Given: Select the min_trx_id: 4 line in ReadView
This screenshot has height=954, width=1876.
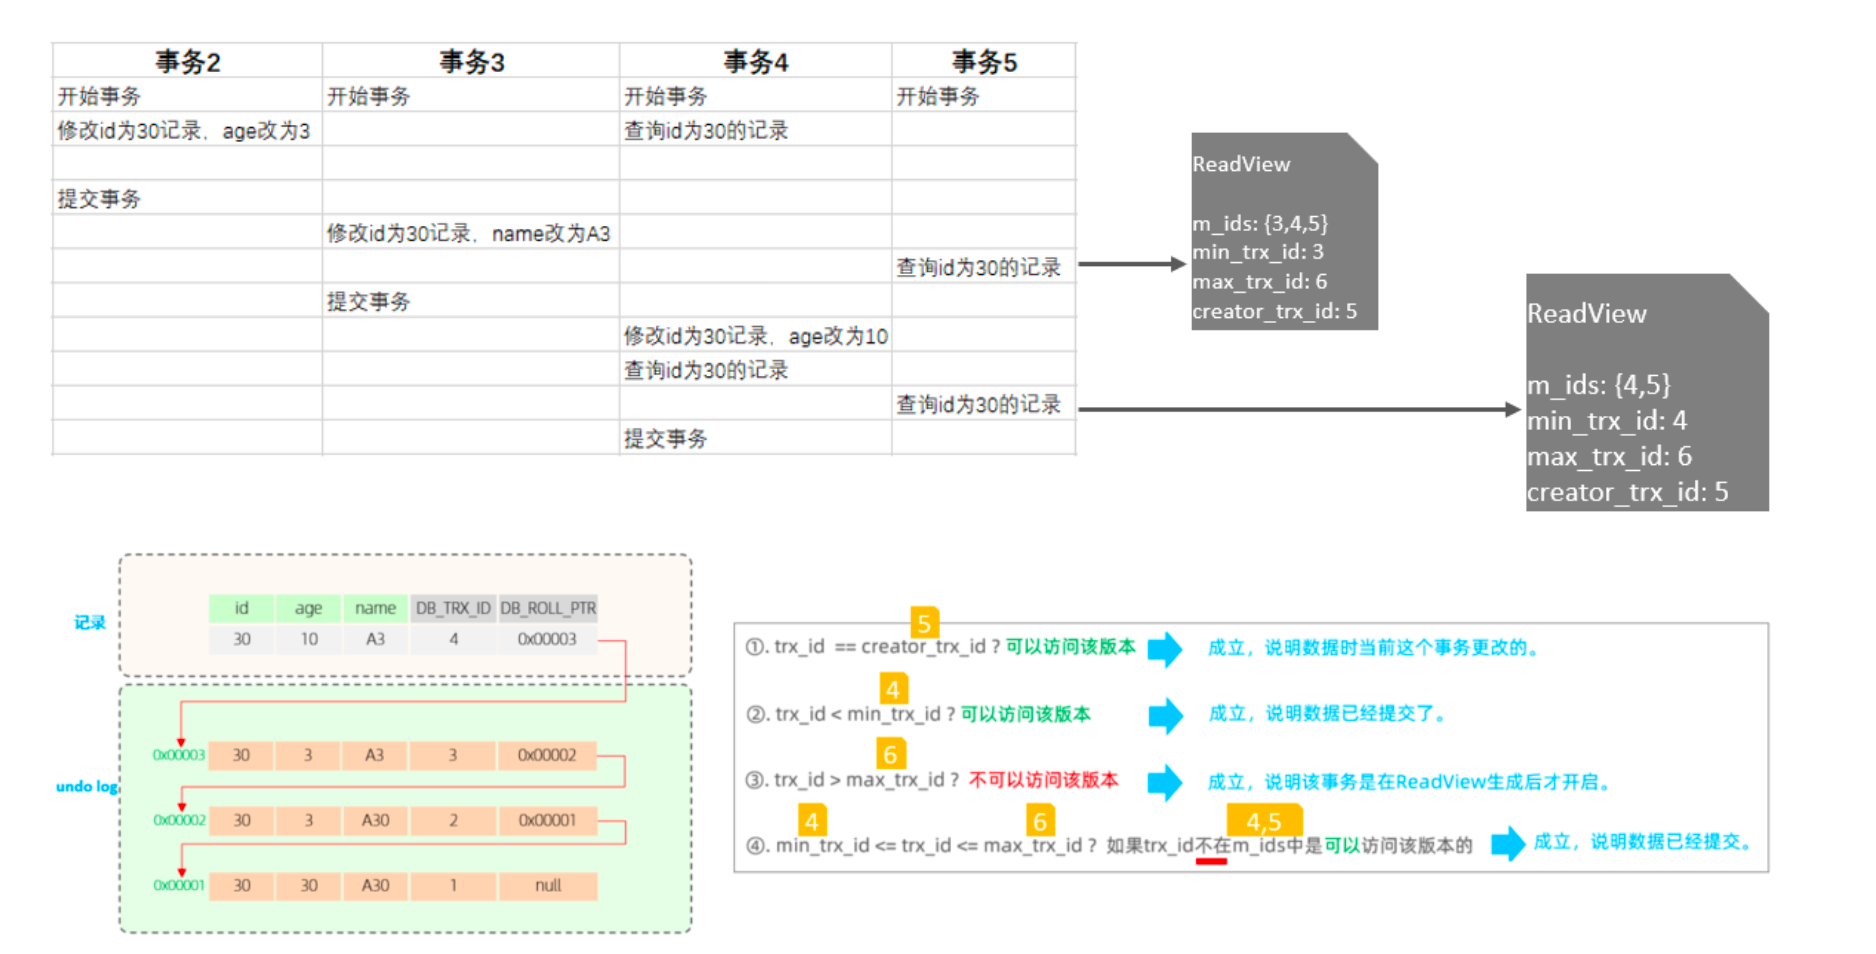Looking at the screenshot, I should [x=1607, y=421].
